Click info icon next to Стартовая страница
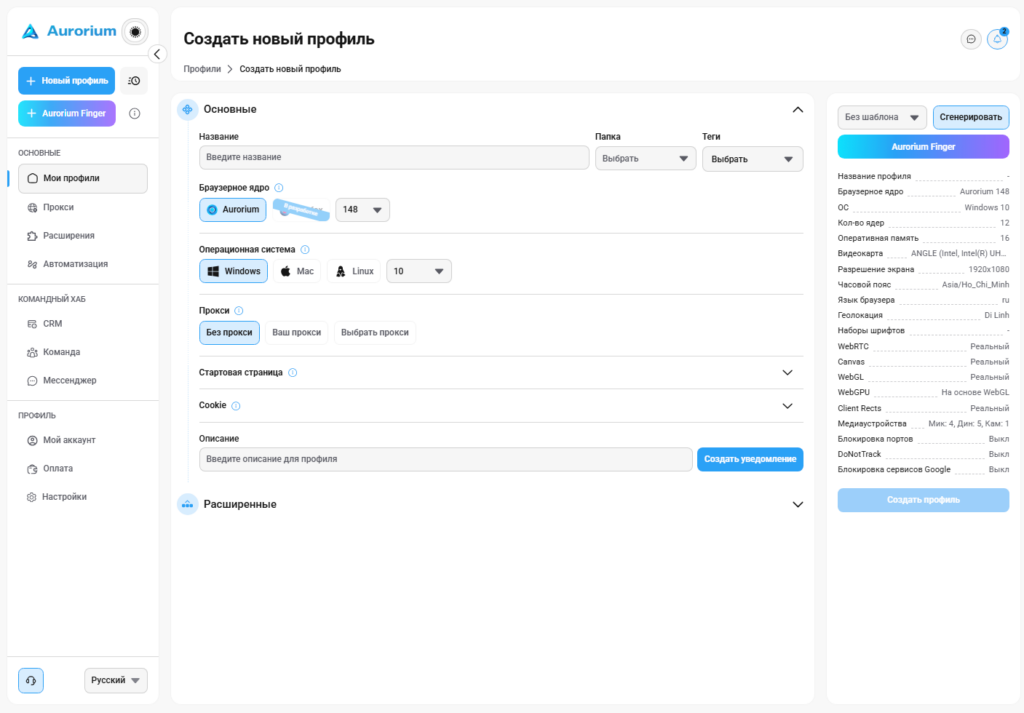 coord(293,373)
